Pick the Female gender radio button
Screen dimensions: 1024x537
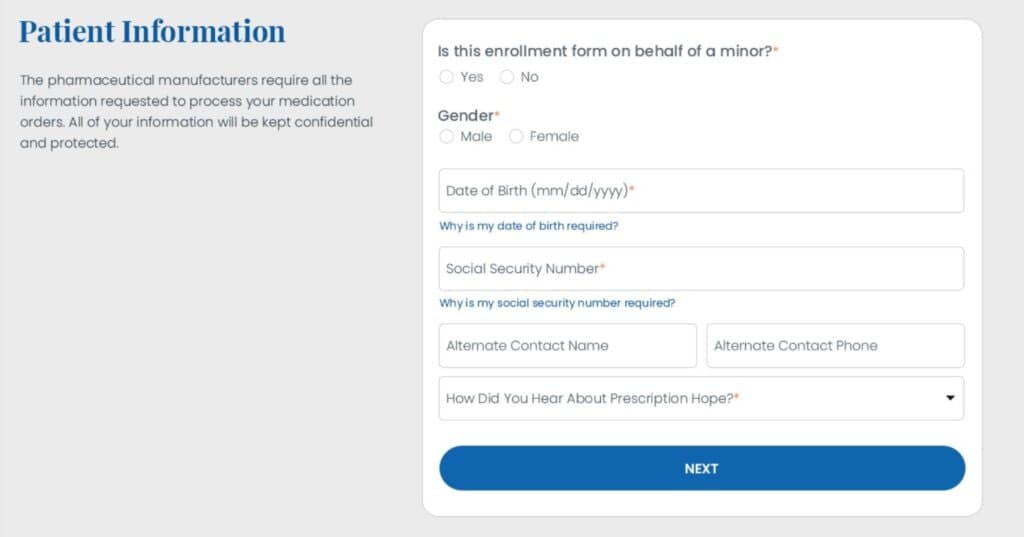coord(516,137)
